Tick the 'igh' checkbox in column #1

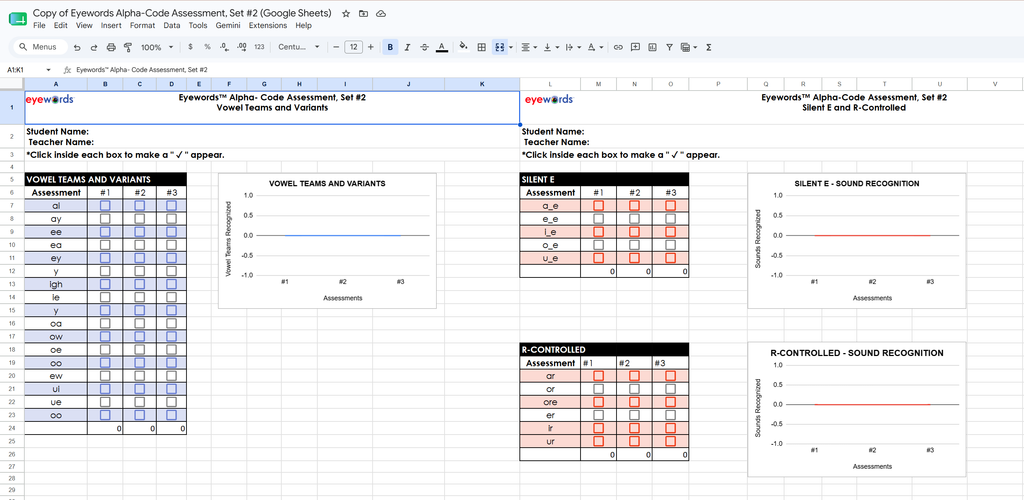point(105,284)
